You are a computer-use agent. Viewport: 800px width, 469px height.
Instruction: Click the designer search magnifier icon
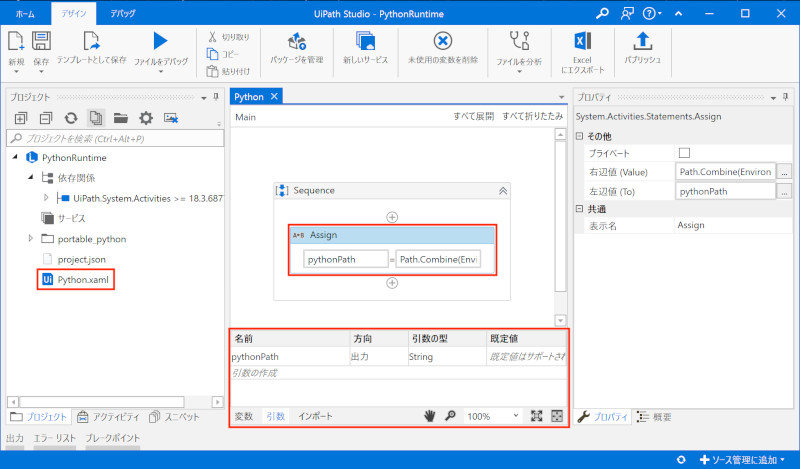pos(450,416)
